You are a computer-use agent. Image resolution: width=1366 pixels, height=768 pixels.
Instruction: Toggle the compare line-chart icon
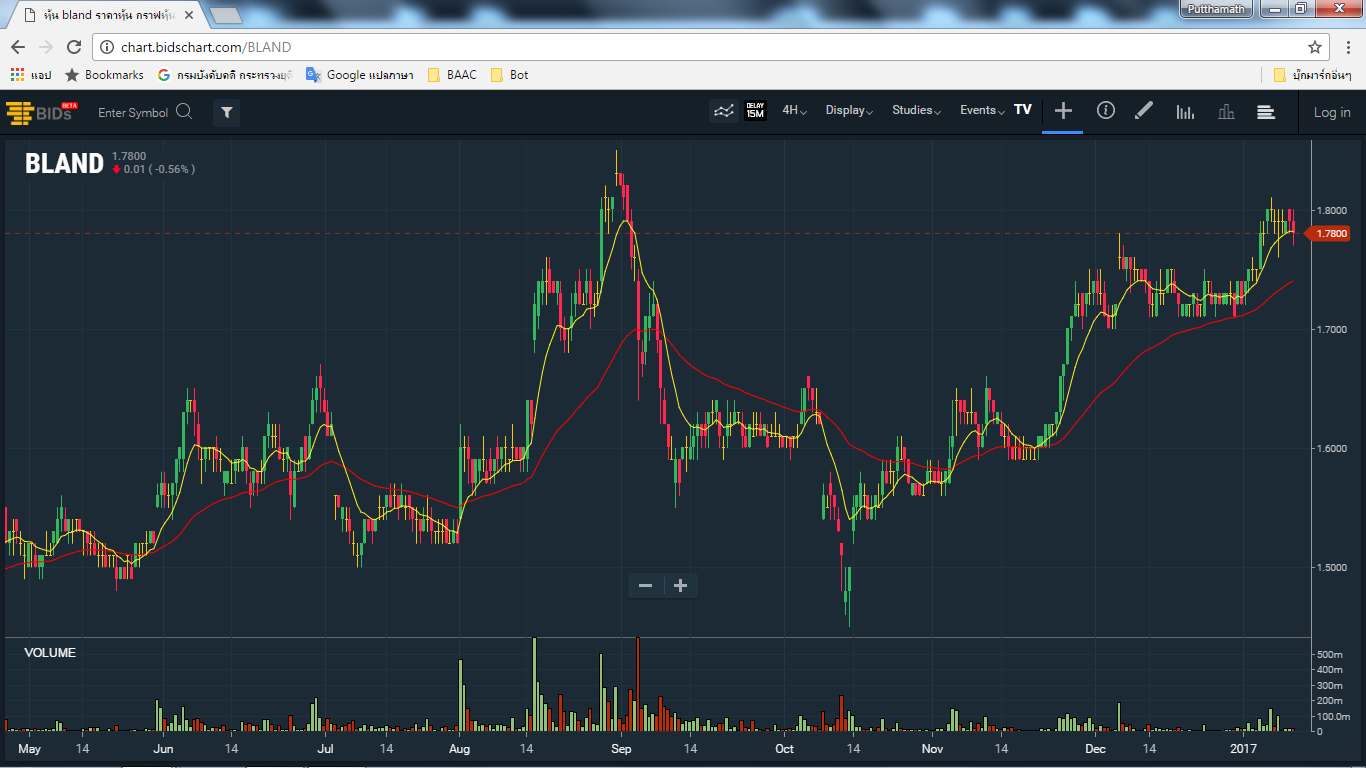[x=723, y=111]
